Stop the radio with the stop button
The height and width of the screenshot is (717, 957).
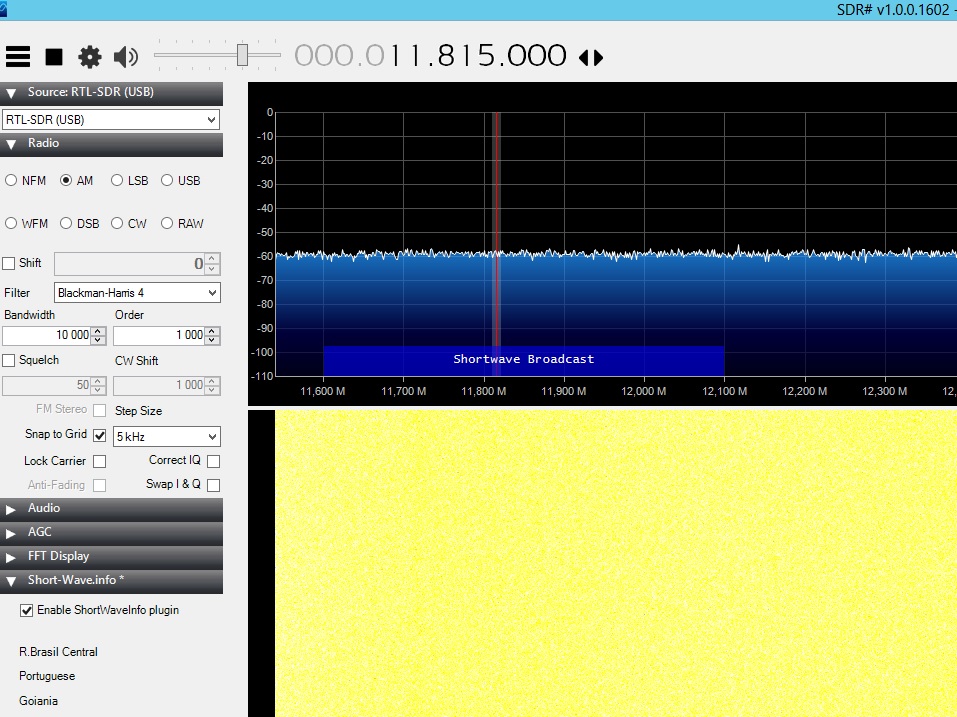(x=54, y=57)
